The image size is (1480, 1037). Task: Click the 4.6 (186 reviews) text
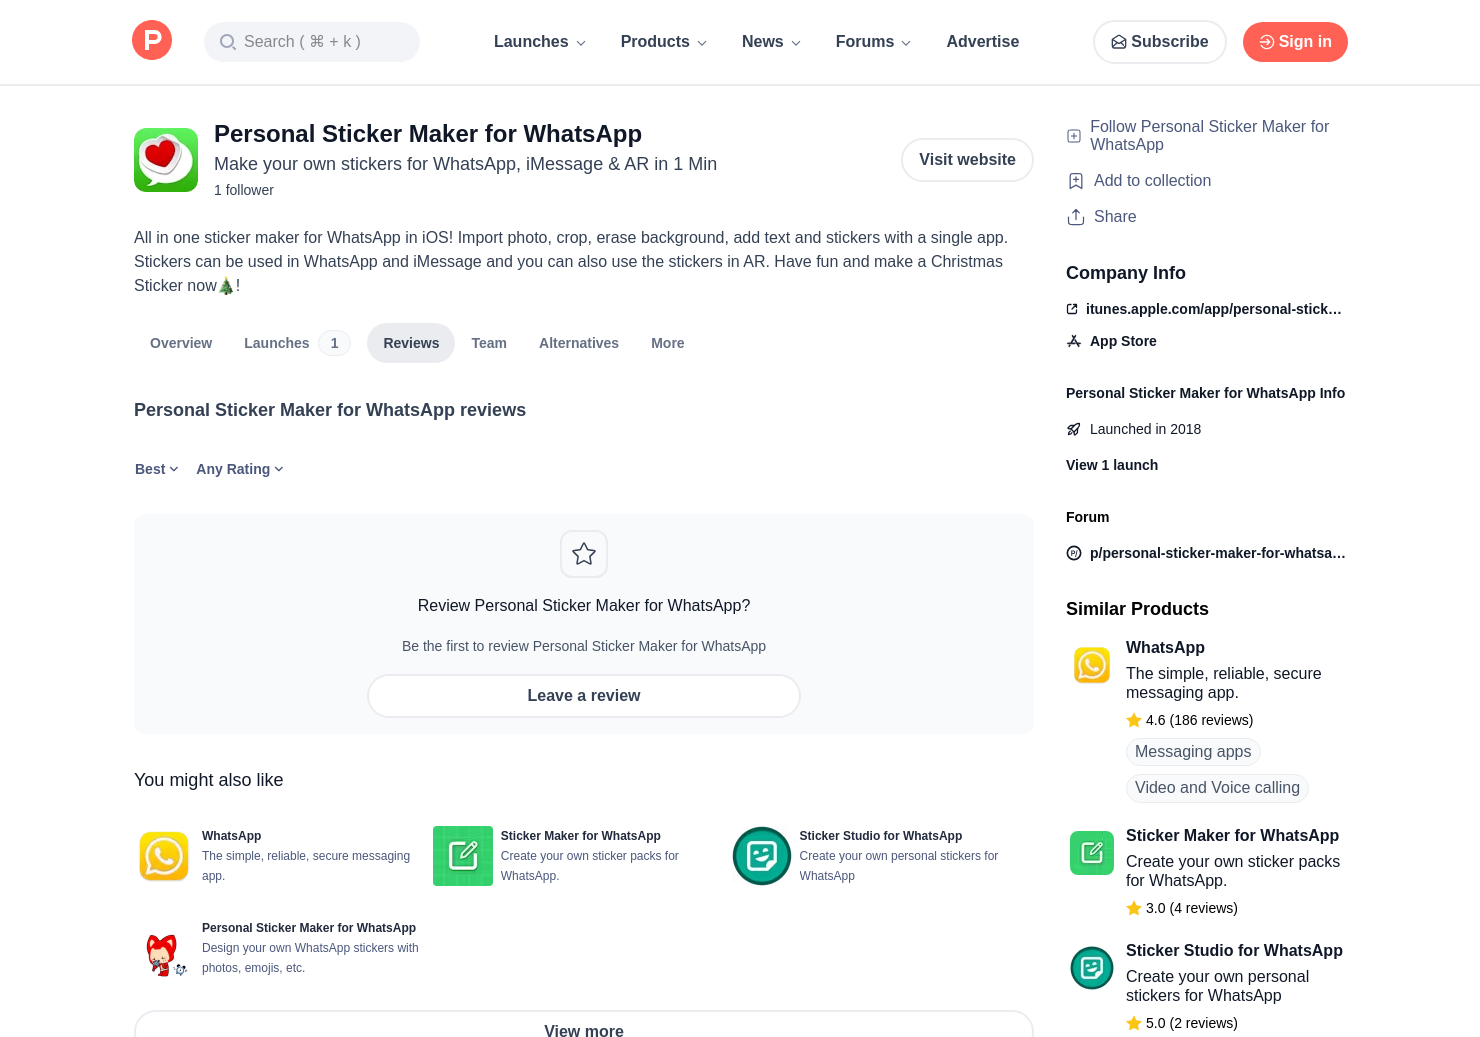1199,720
